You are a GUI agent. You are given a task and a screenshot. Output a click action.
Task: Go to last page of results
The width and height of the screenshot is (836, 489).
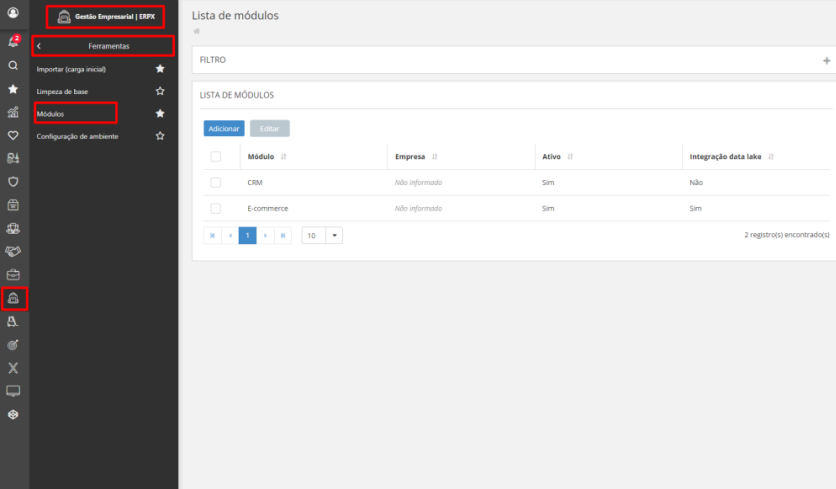pyautogui.click(x=283, y=235)
